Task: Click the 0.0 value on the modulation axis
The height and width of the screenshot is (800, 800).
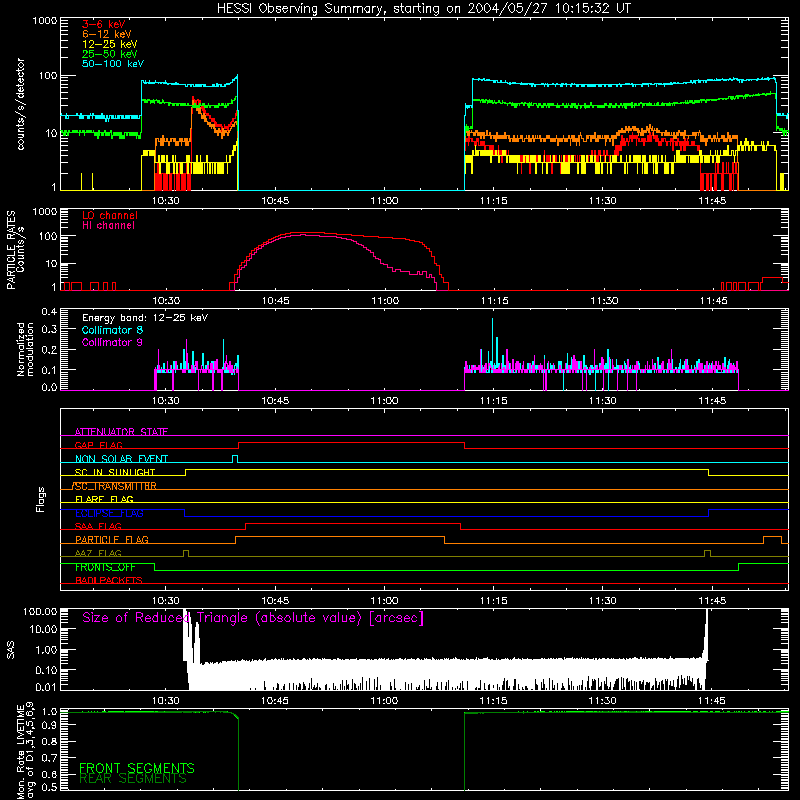Action: (49, 387)
